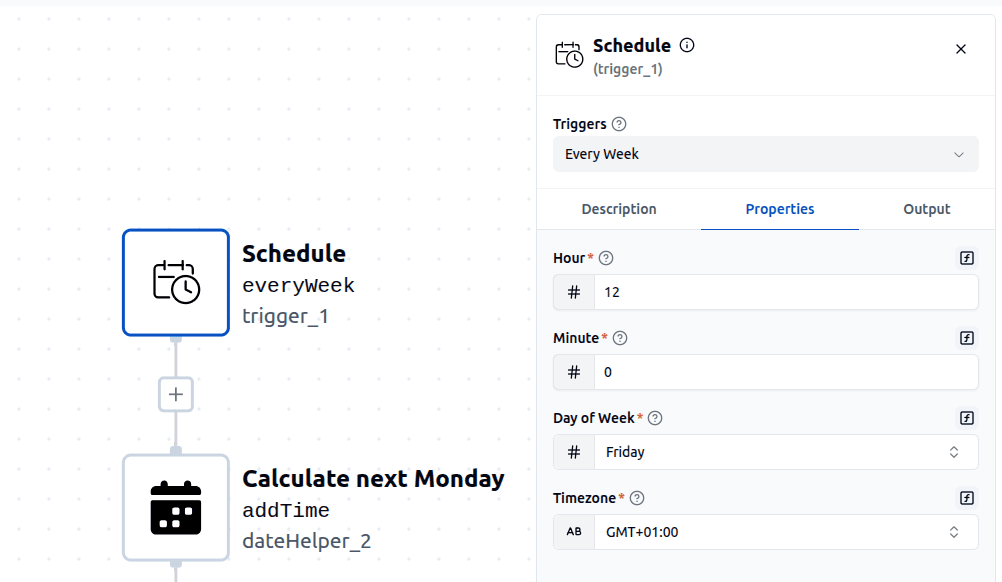Open expression editor icon for Hour field
The image size is (1002, 582).
click(x=966, y=257)
